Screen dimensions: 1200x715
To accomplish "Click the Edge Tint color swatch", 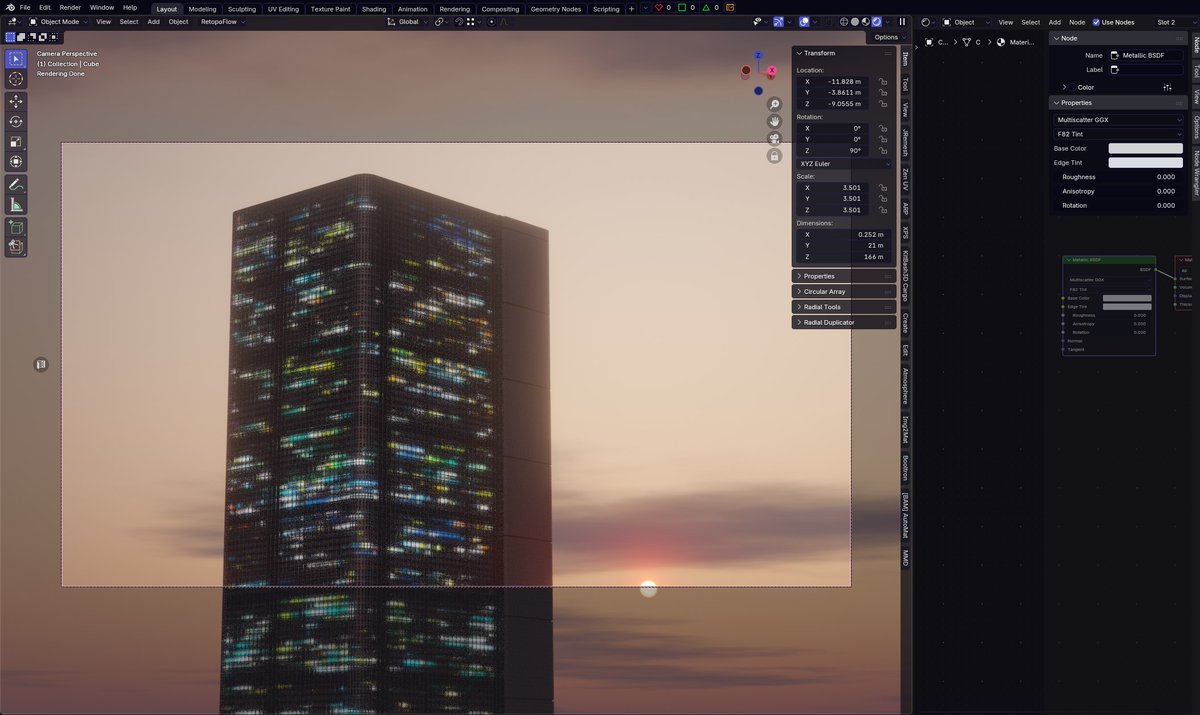I will [x=1145, y=162].
